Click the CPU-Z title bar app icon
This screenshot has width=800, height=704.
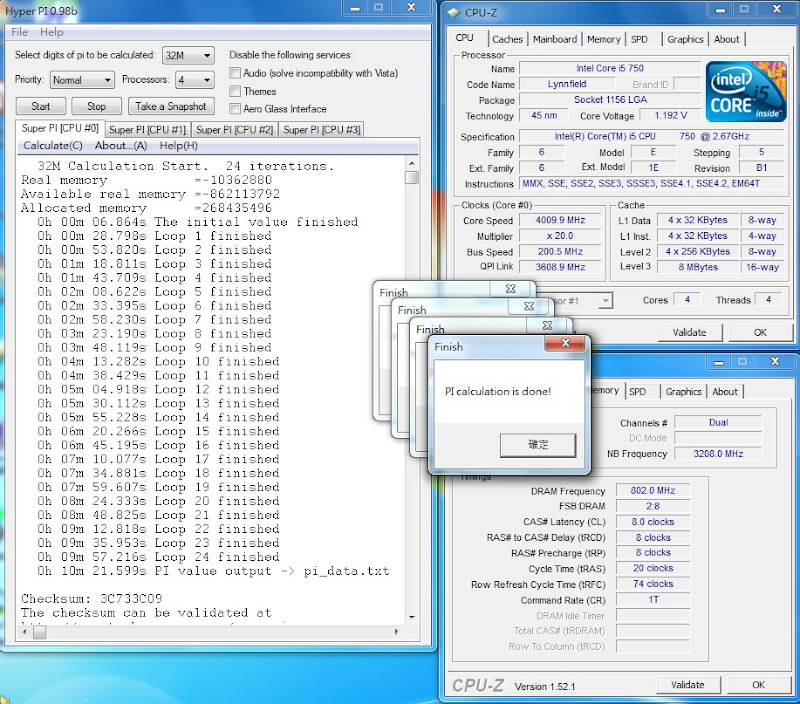[454, 12]
